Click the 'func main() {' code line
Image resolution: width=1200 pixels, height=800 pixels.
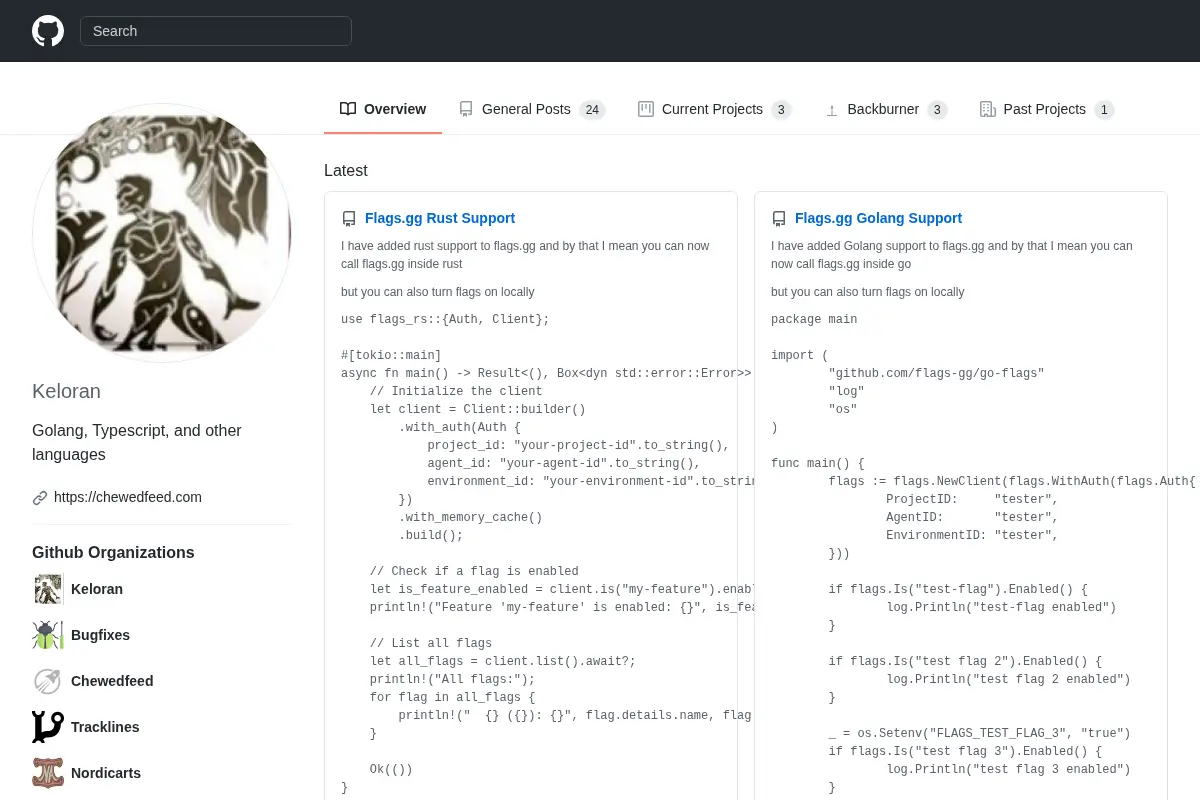point(817,463)
